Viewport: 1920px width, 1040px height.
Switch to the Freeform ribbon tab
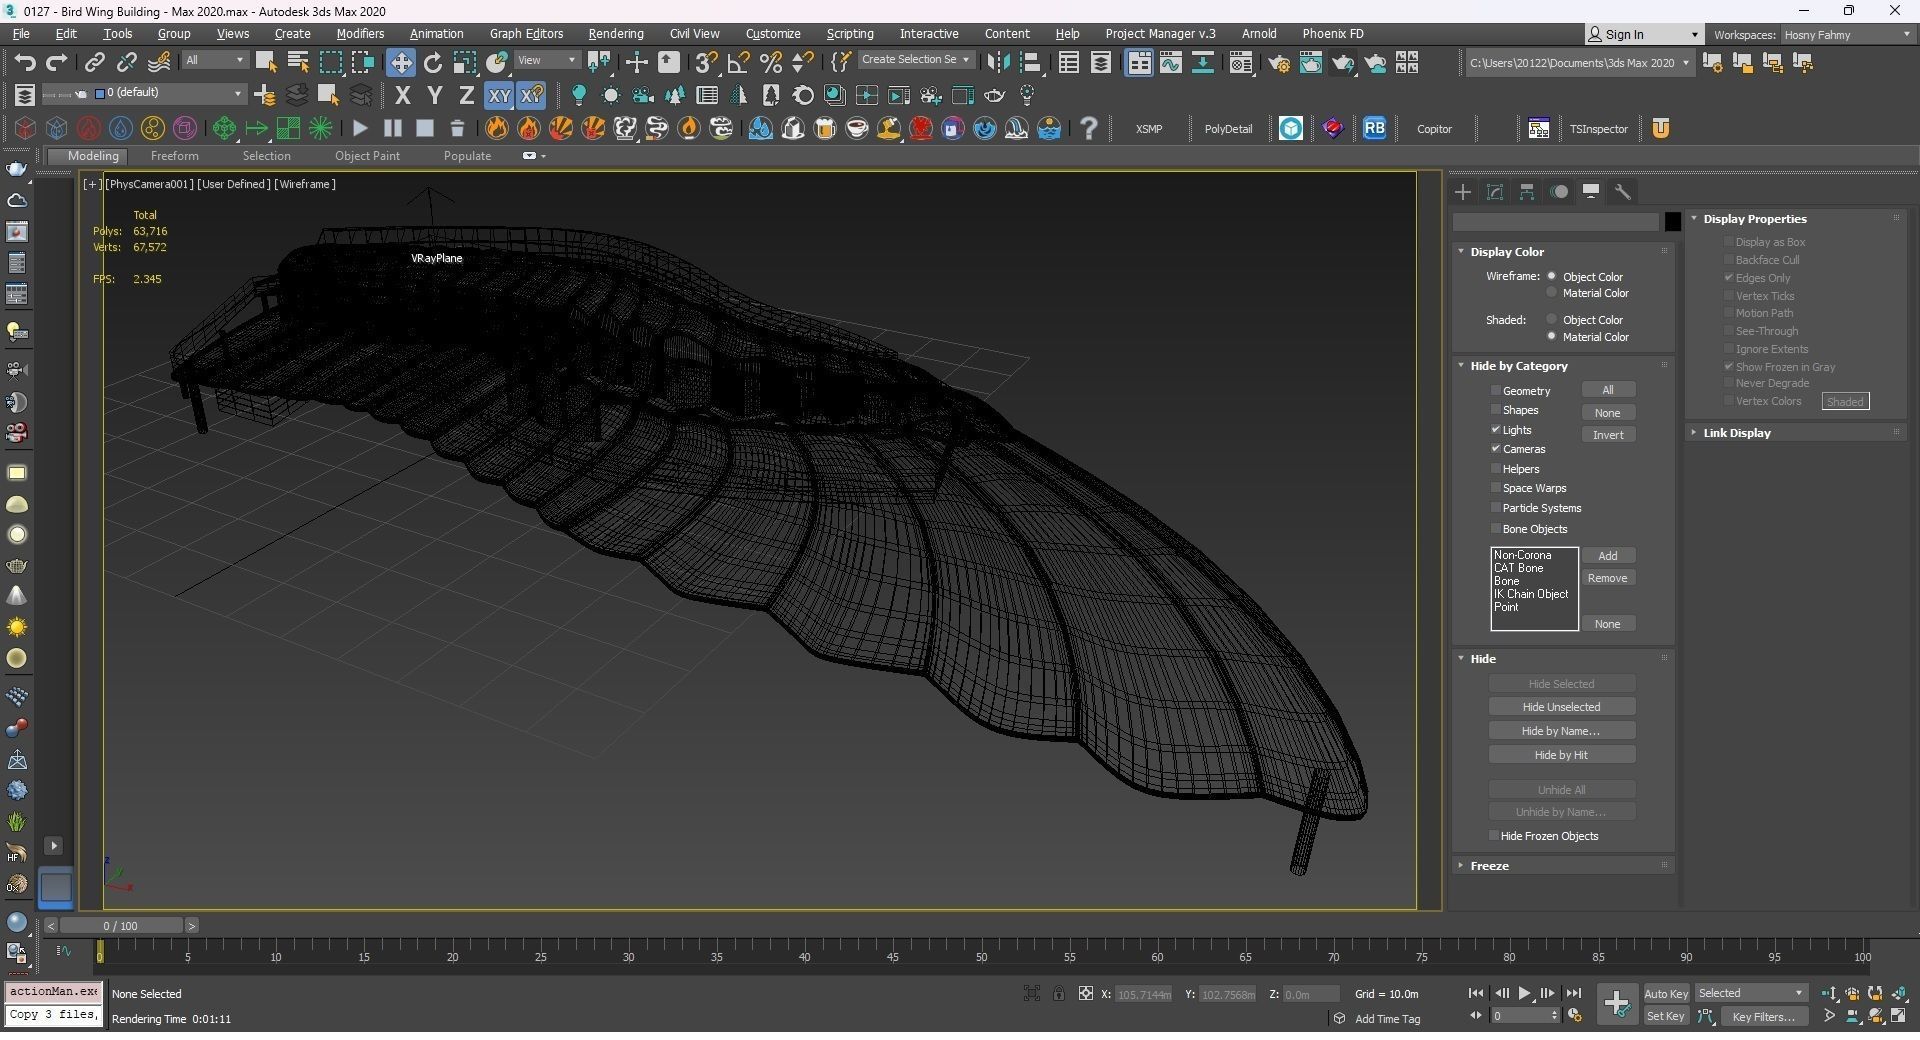[x=175, y=156]
